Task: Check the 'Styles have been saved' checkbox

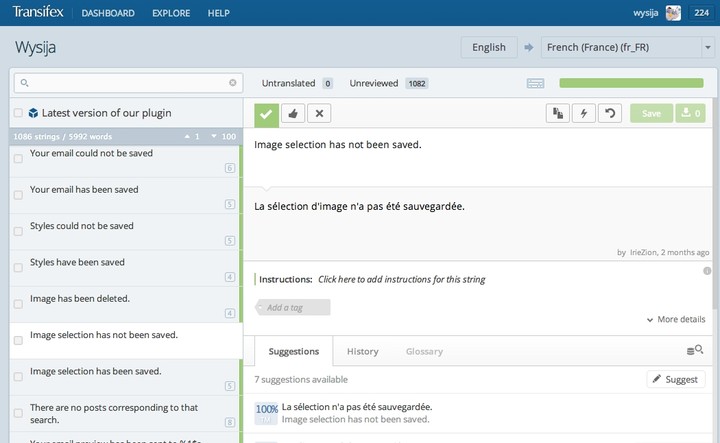Action: 18,268
